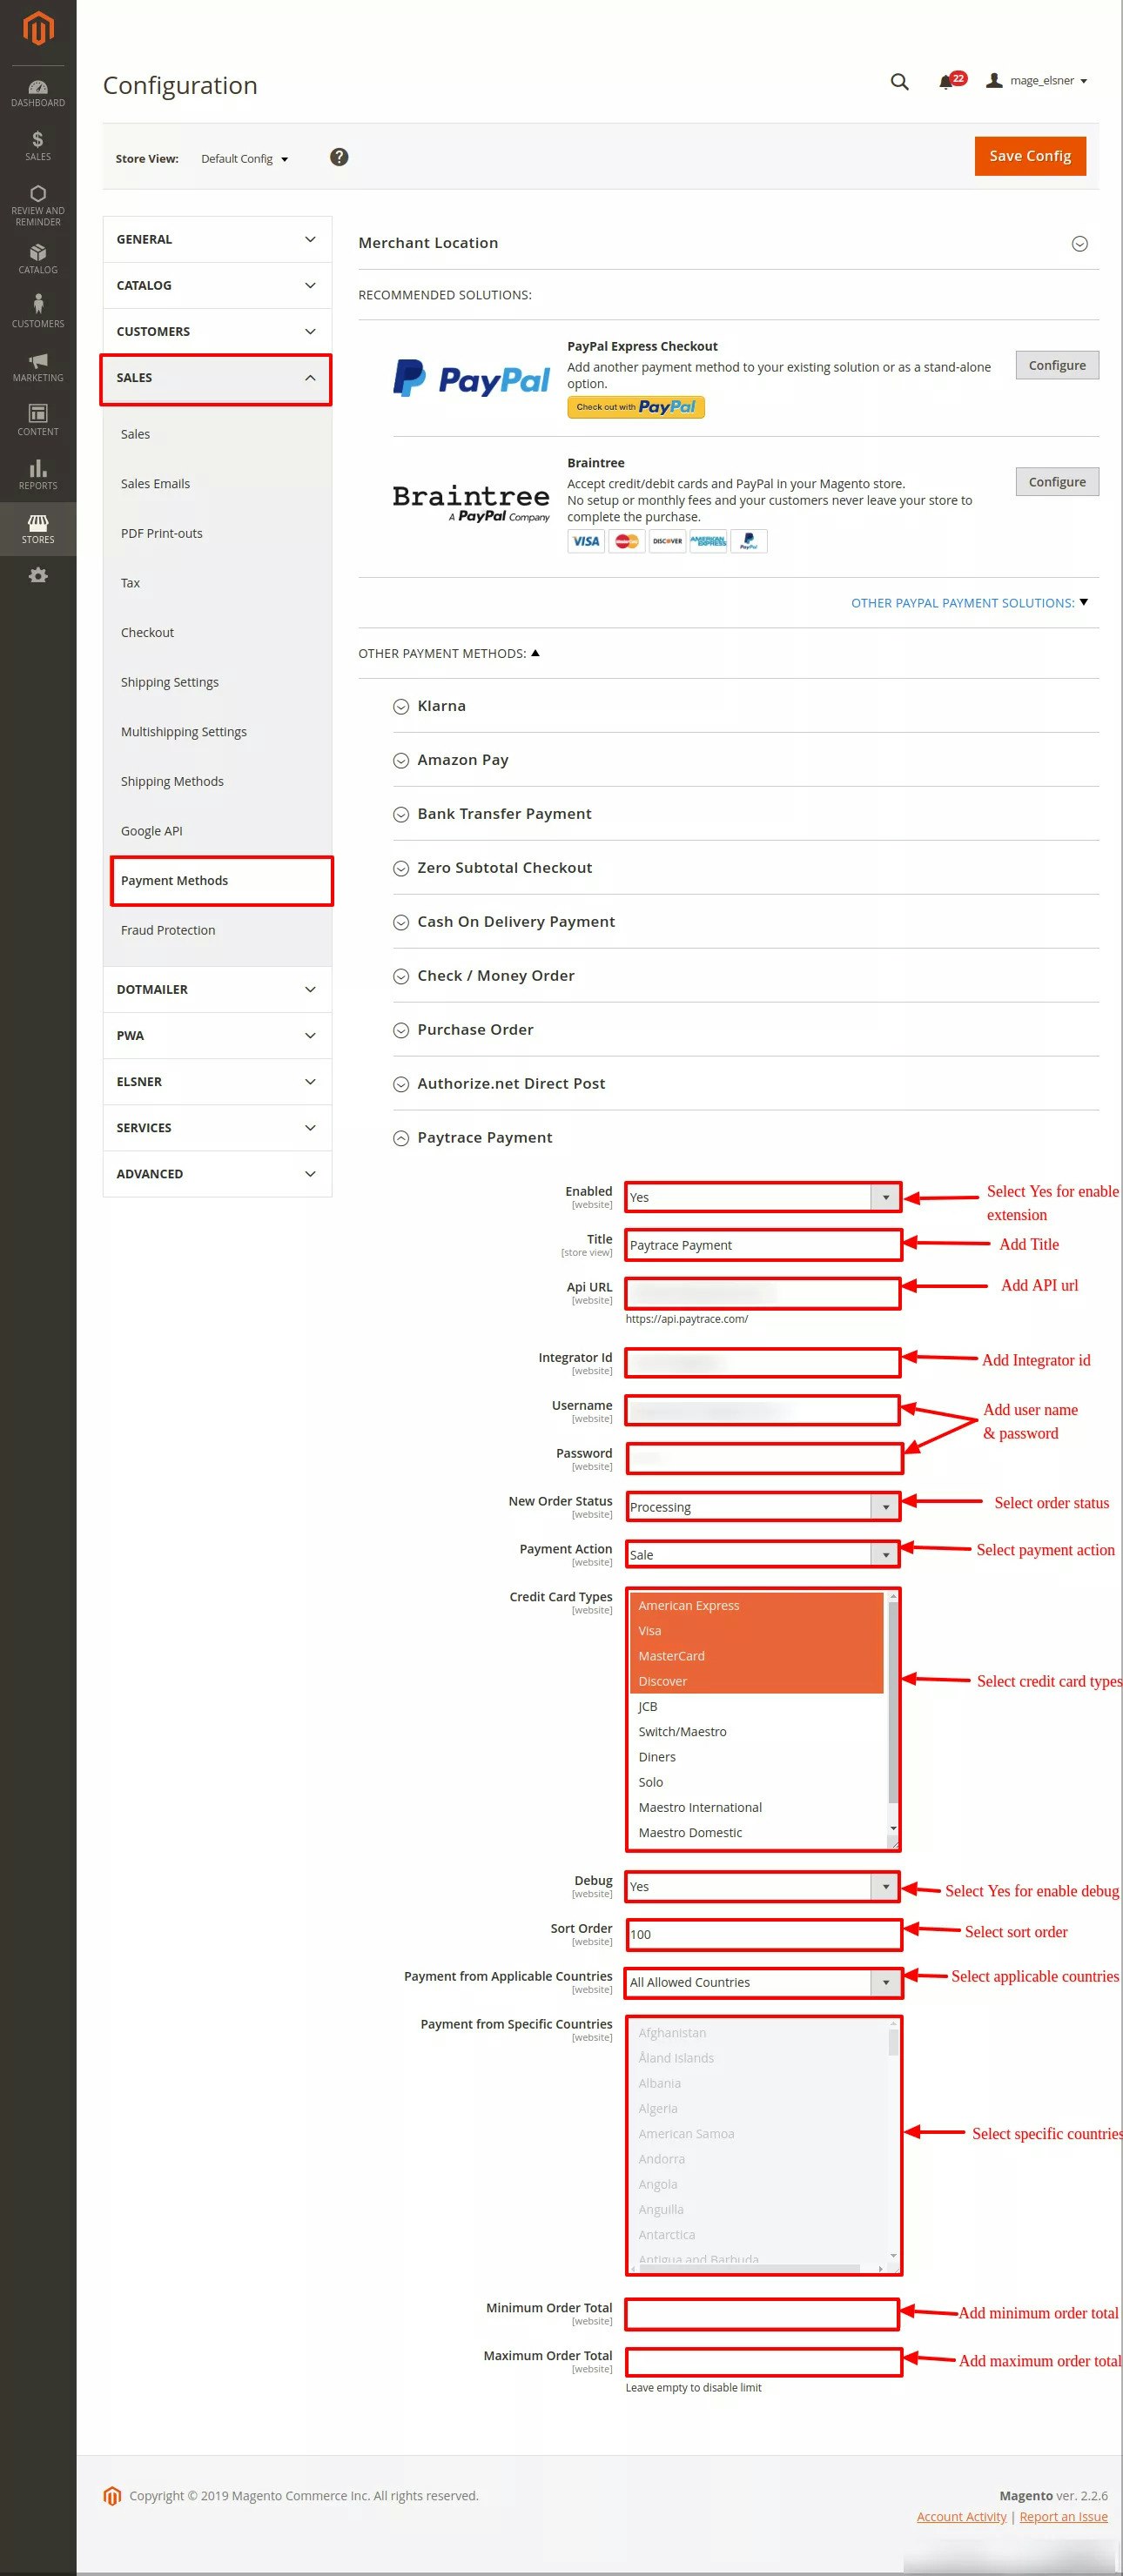1123x2576 pixels.
Task: Open the notifications bell icon
Action: 946,81
